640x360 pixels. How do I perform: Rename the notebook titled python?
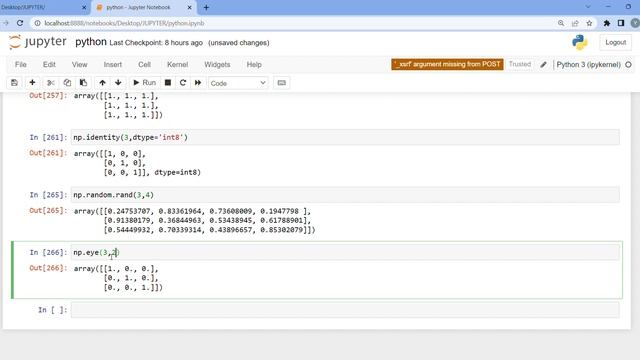tap(91, 42)
